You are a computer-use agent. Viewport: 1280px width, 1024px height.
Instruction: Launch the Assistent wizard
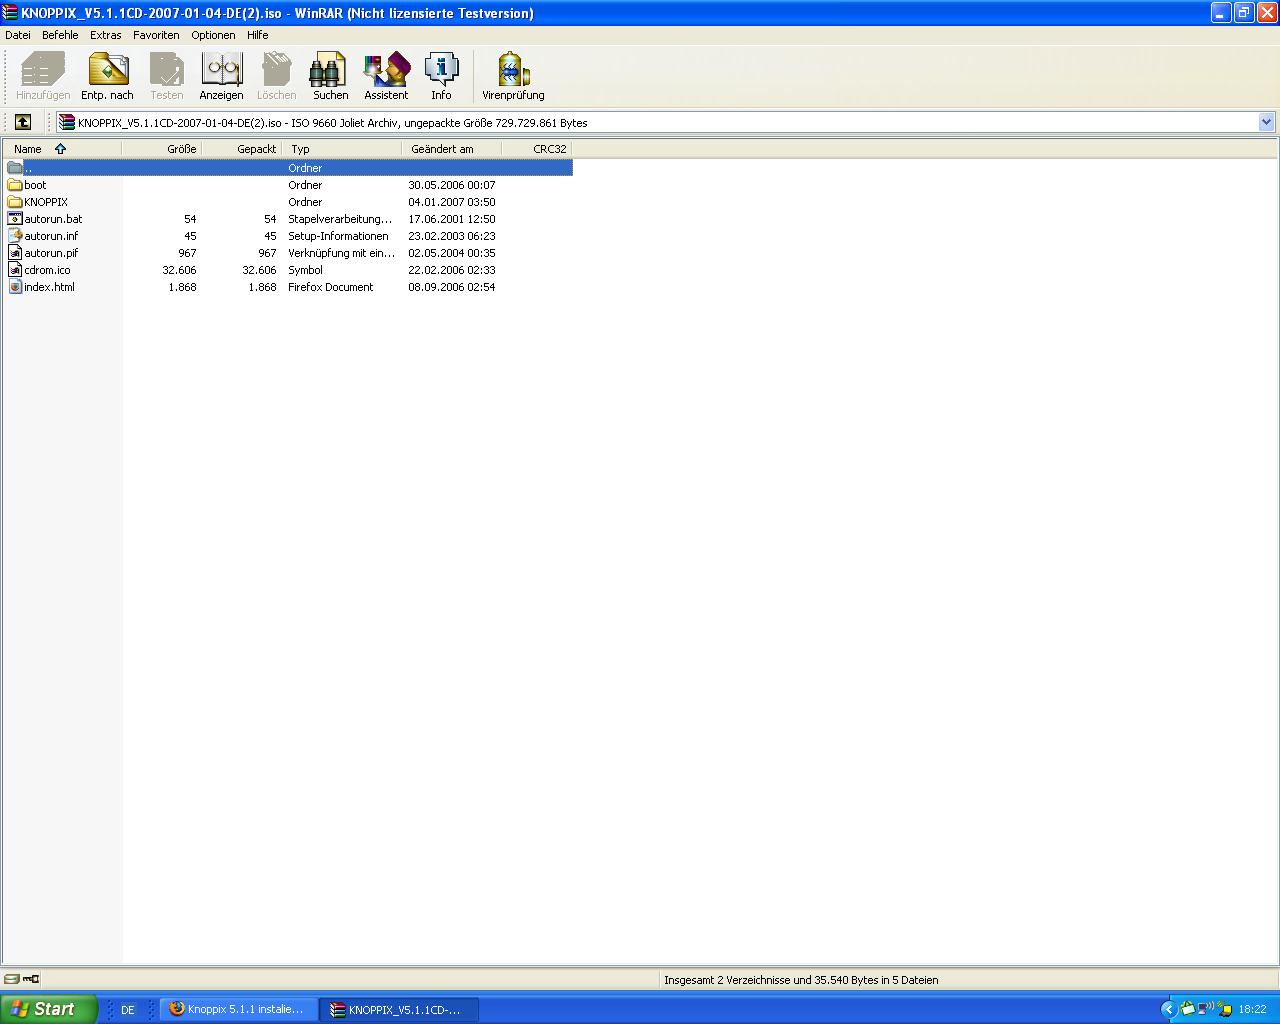[386, 76]
